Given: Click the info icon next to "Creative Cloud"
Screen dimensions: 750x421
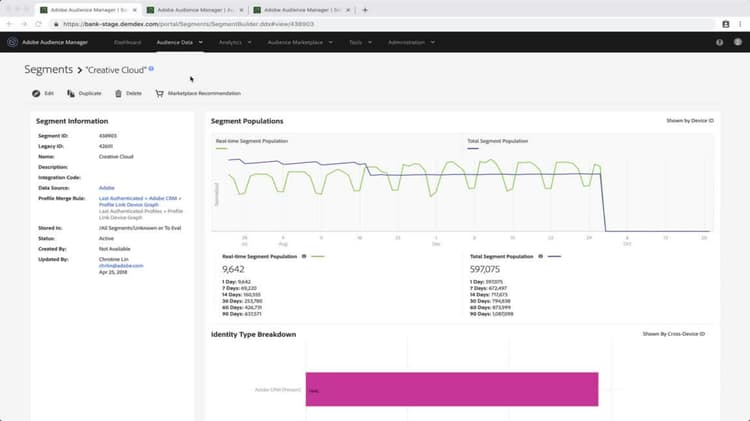Looking at the screenshot, I should coord(151,69).
